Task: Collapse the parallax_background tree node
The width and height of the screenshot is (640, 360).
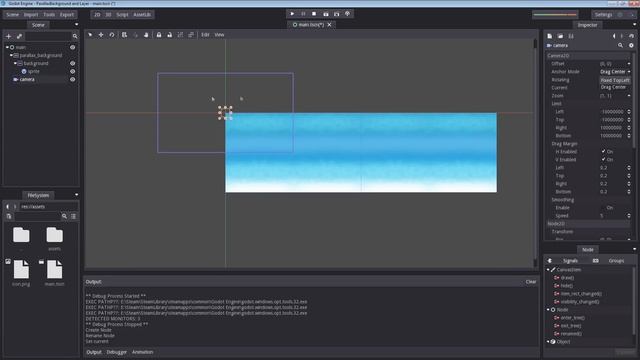Action: tap(11, 55)
